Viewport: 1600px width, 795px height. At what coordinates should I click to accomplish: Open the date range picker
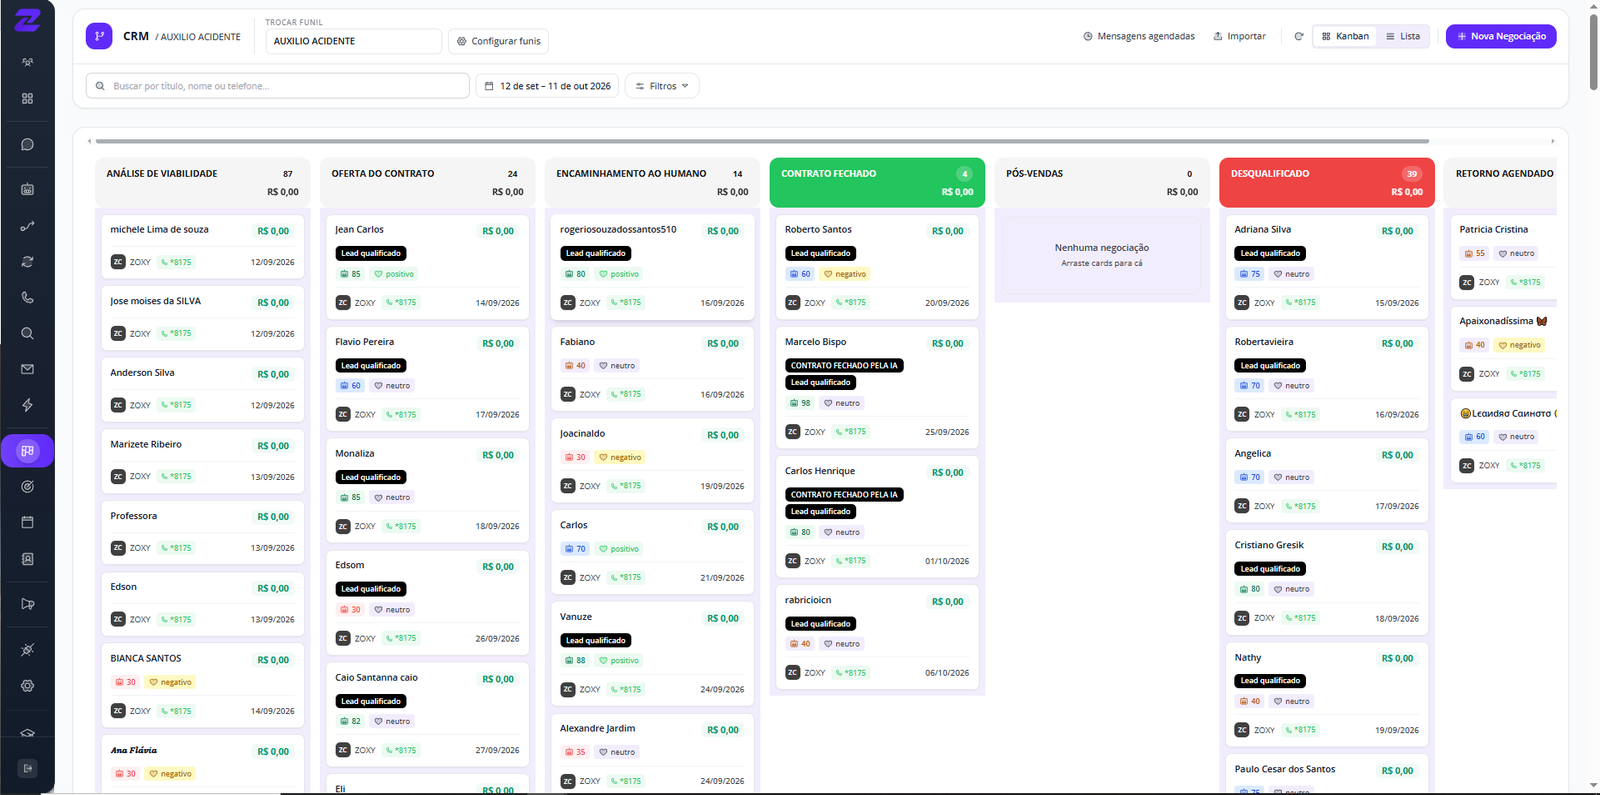click(547, 86)
